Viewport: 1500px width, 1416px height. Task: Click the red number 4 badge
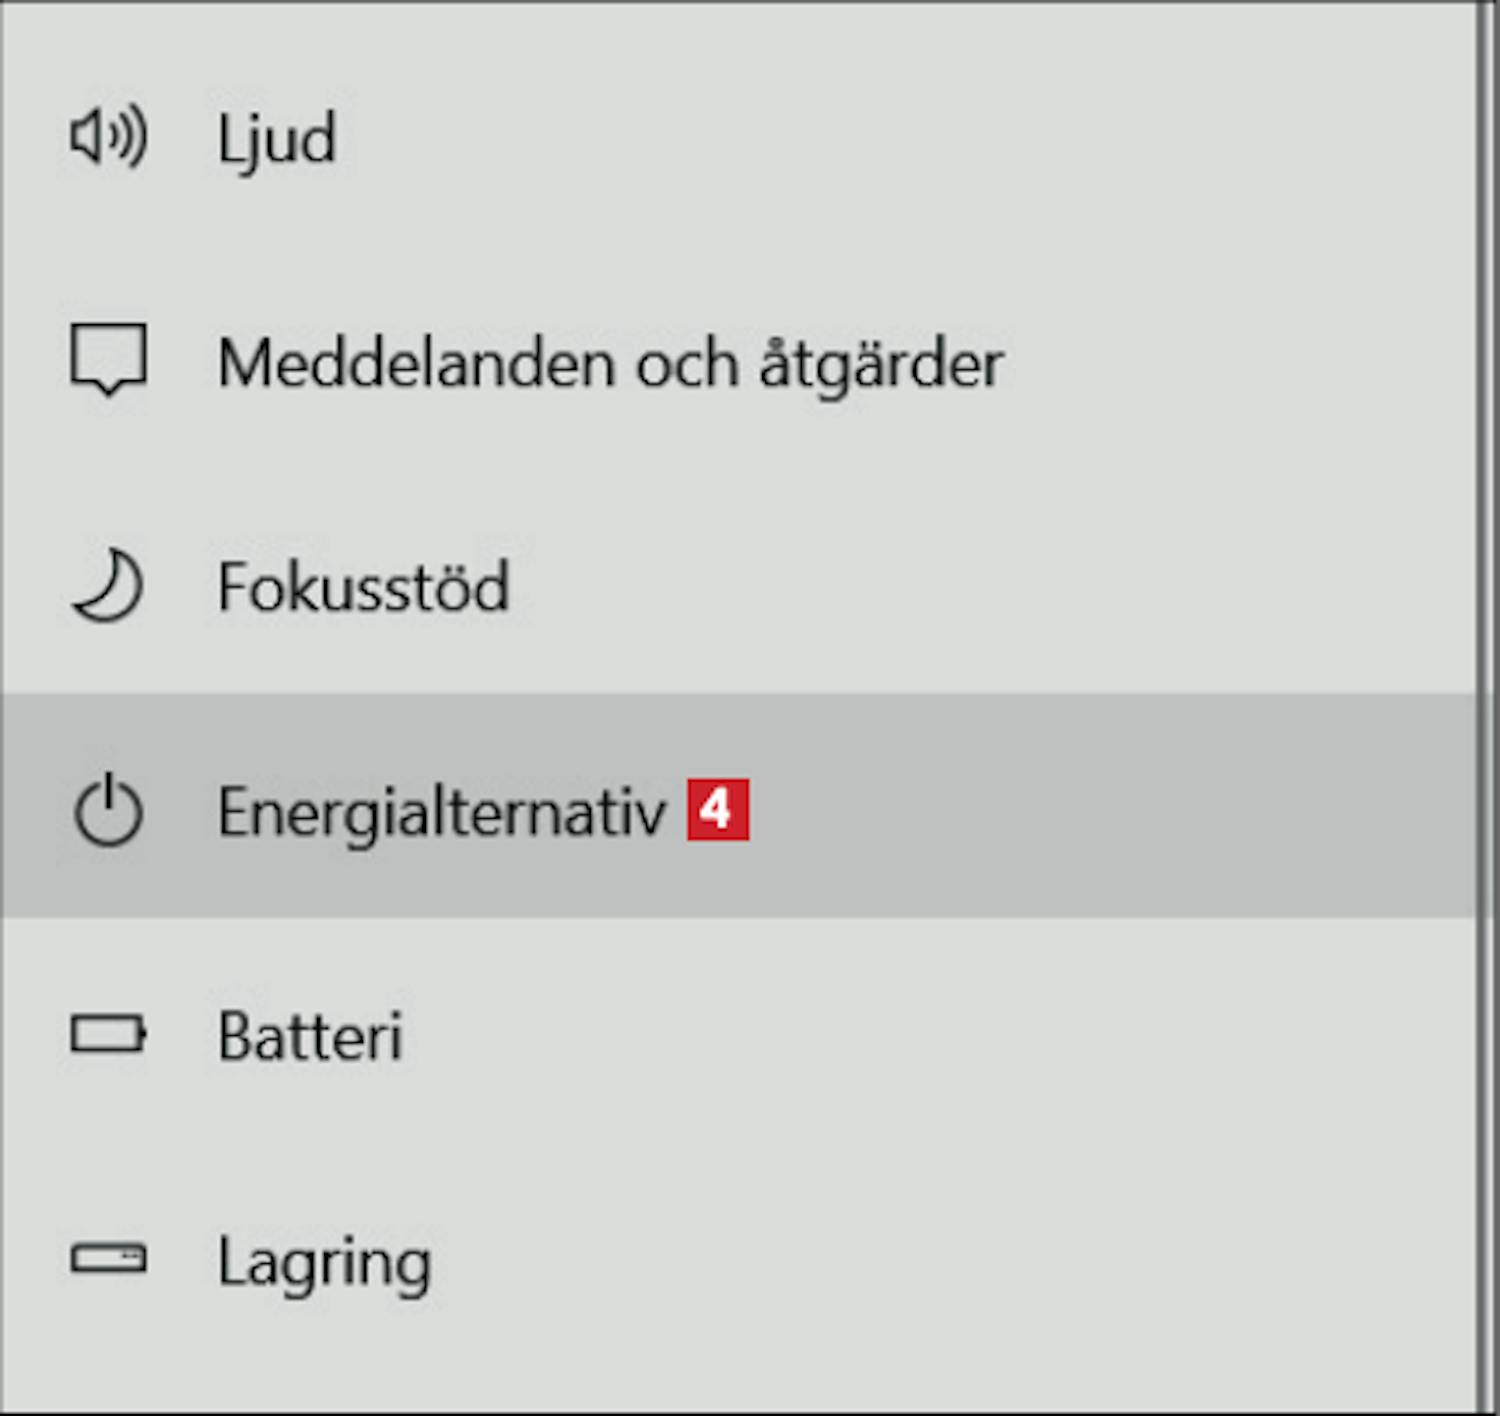point(717,809)
